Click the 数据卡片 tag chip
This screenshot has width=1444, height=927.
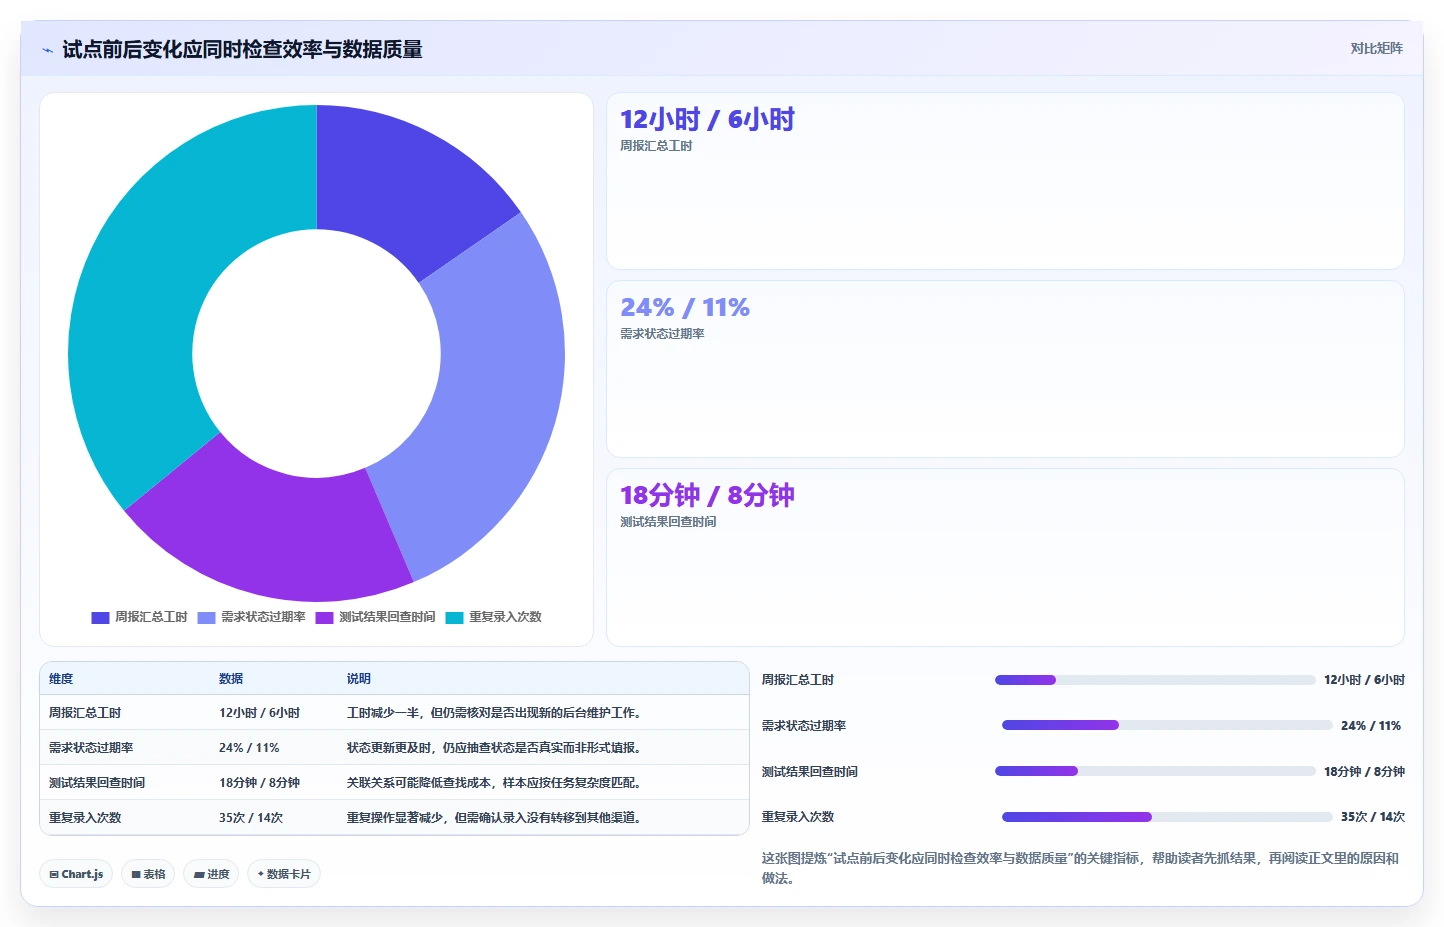point(284,874)
